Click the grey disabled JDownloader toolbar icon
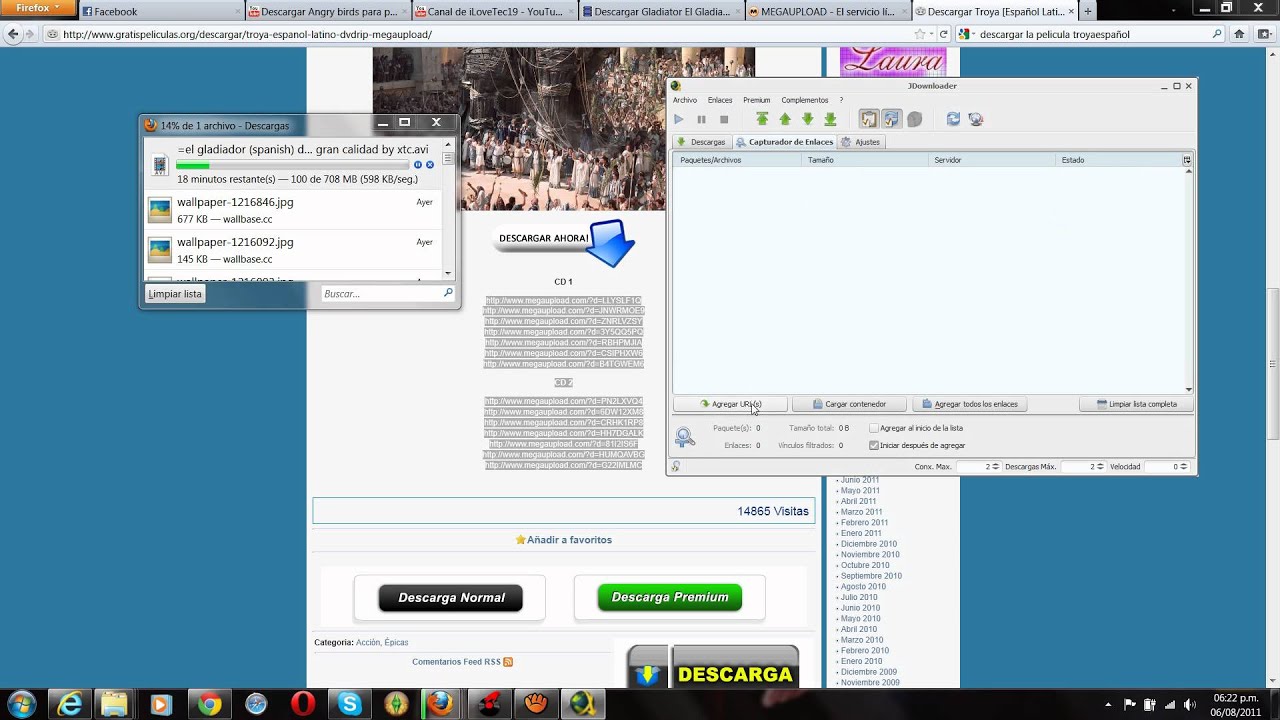Screen dimensions: 1280x720 click(914, 119)
